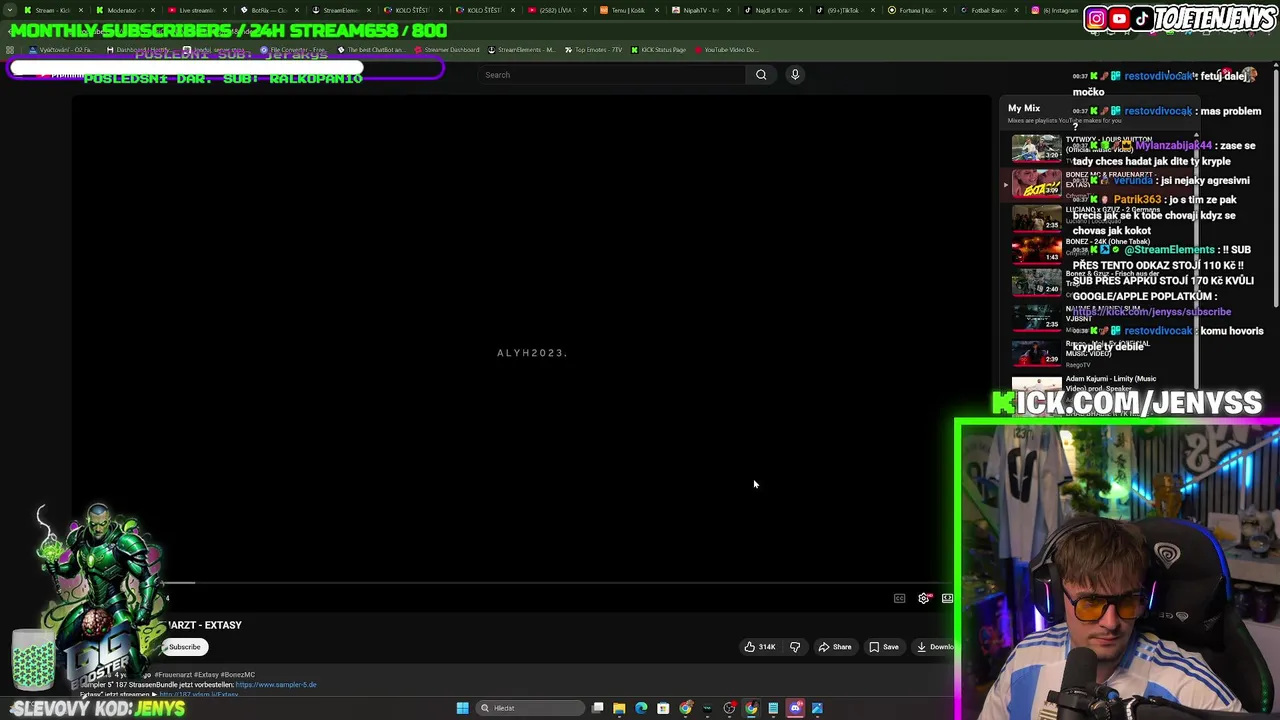Open Streamer Dashboard bookmark

pyautogui.click(x=447, y=50)
